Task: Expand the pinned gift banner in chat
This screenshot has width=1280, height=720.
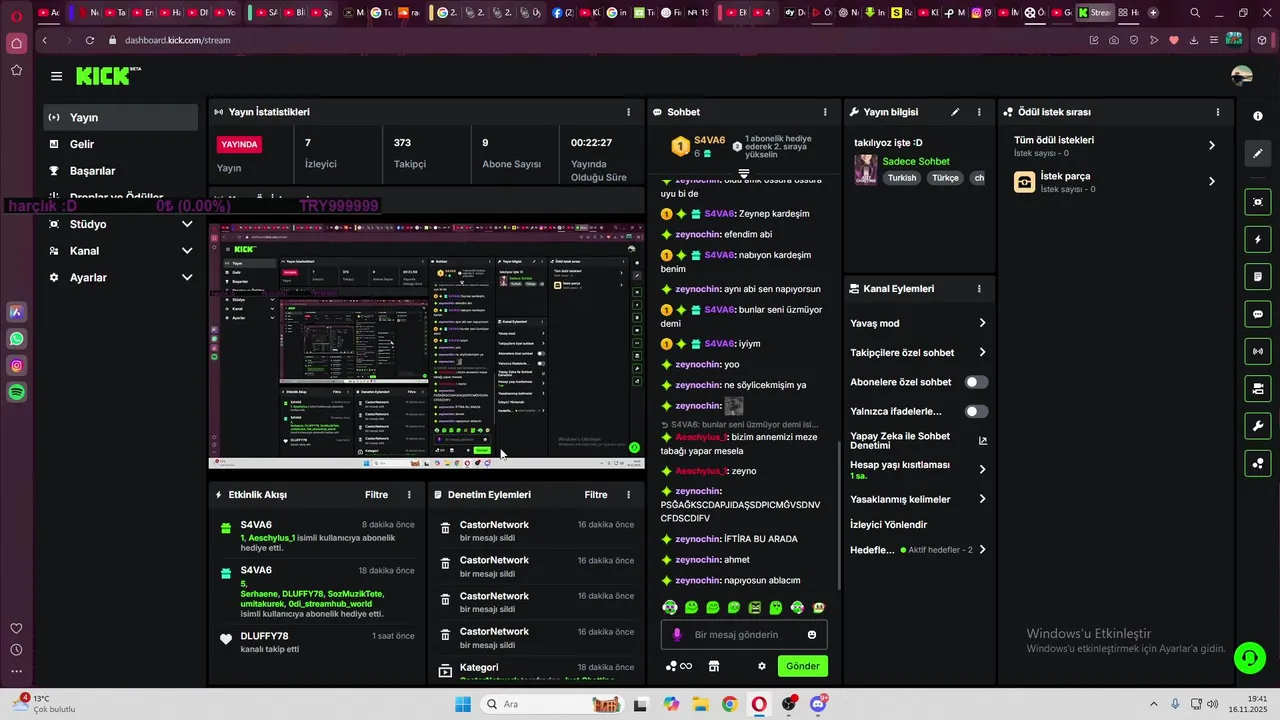Action: point(743,173)
